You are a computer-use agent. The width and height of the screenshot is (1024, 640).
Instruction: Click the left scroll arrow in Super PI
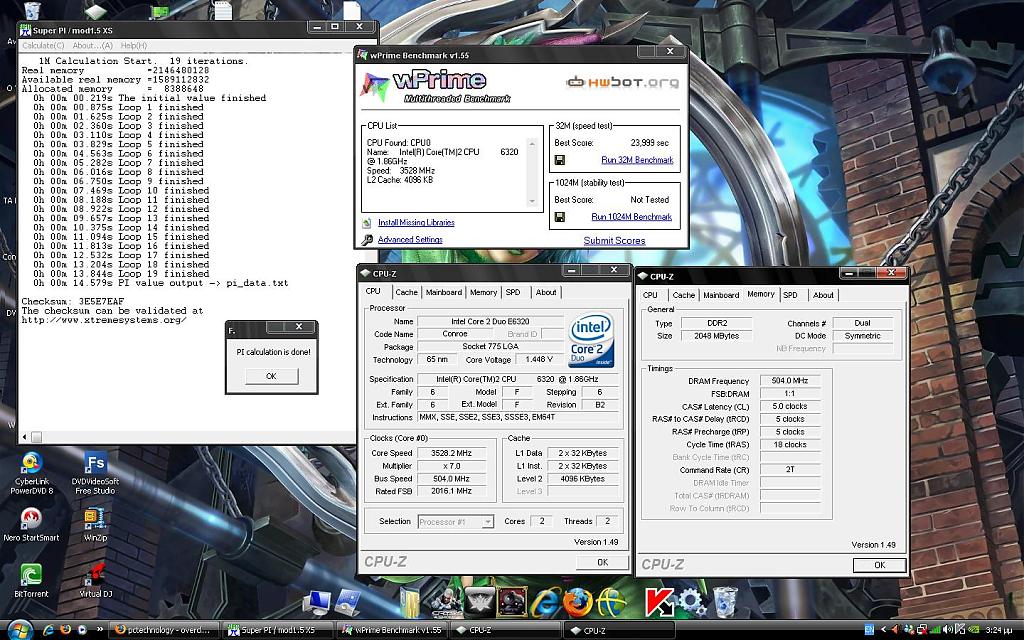point(25,436)
